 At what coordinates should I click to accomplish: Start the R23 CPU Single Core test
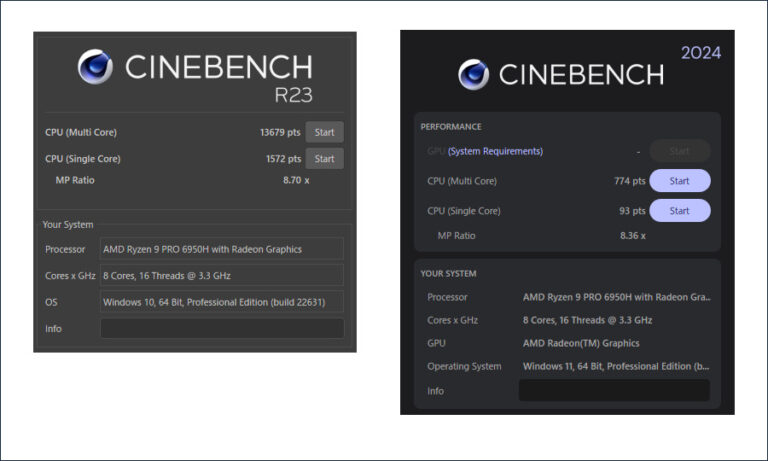324,159
